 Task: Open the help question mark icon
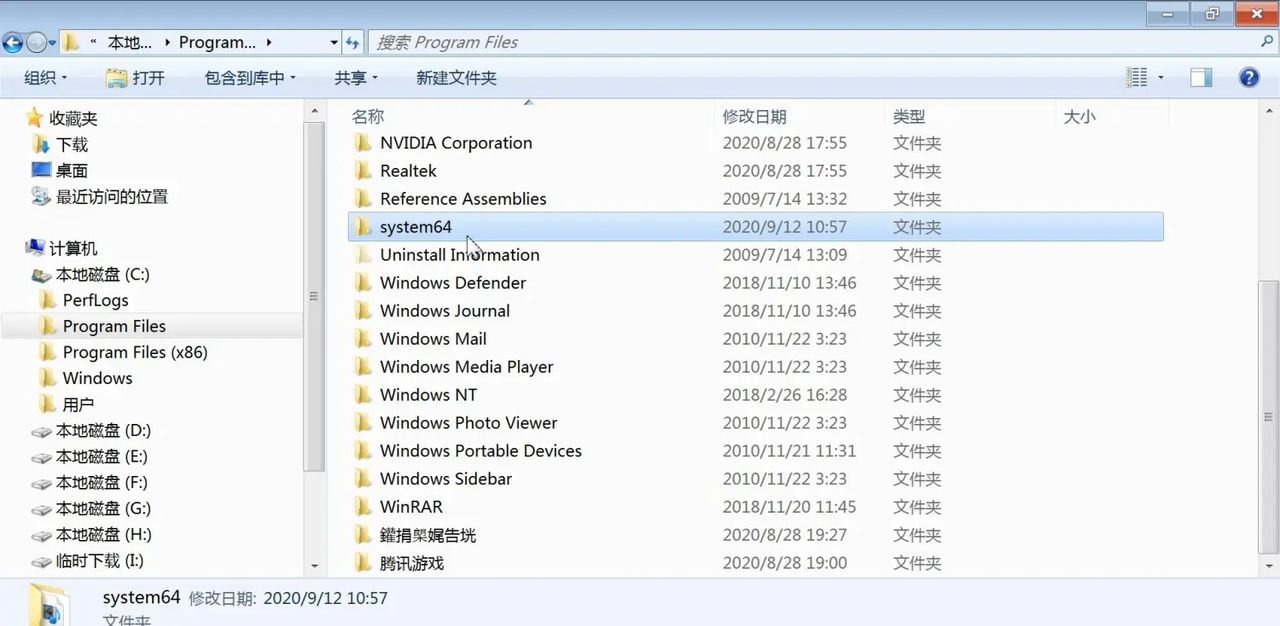1249,78
